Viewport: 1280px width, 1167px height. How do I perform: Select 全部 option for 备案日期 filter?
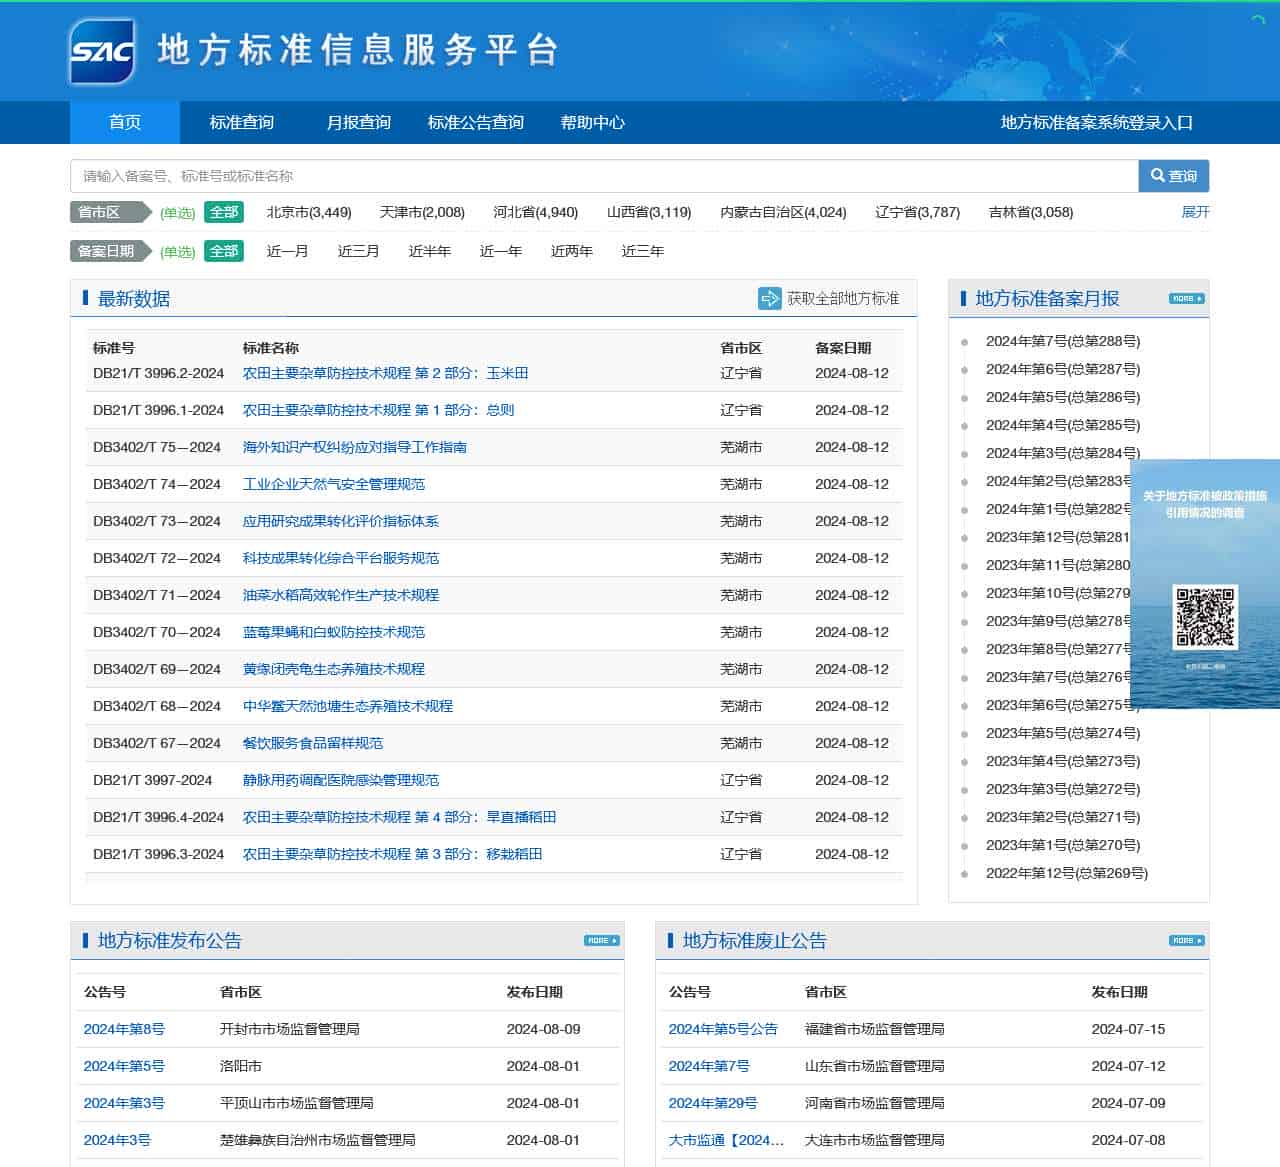pos(224,251)
